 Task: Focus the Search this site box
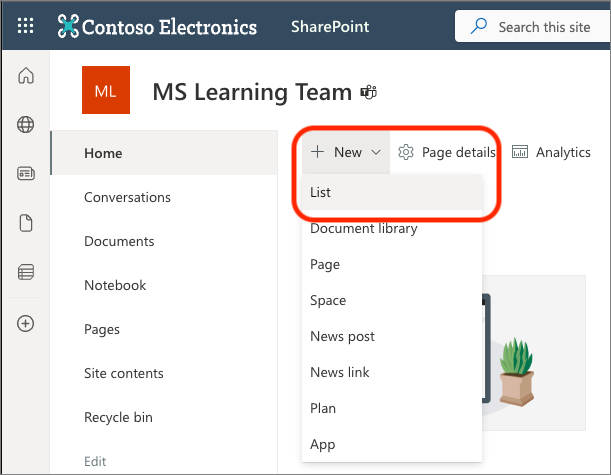point(533,26)
